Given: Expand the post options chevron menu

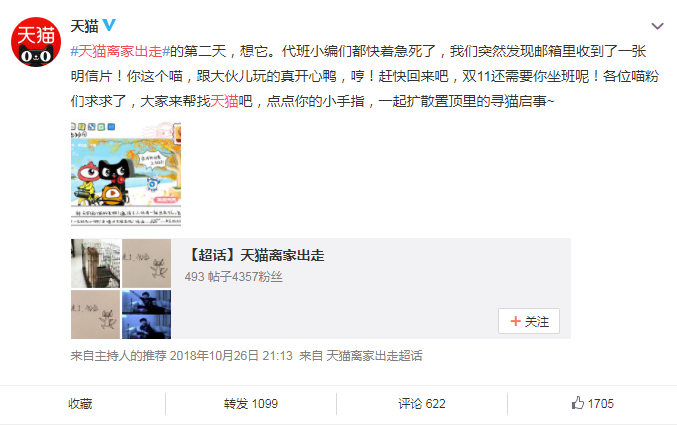Looking at the screenshot, I should coord(657,26).
